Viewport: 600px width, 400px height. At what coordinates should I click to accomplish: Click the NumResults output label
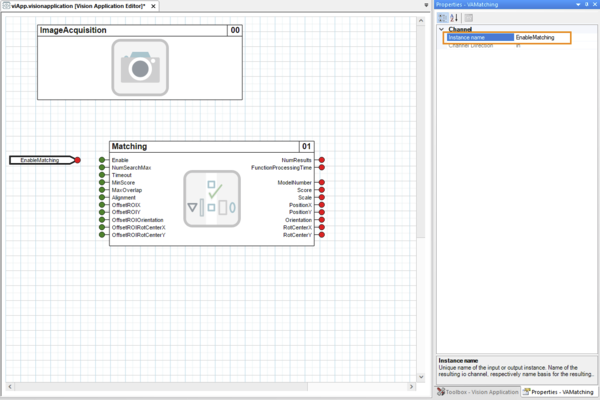tap(297, 160)
